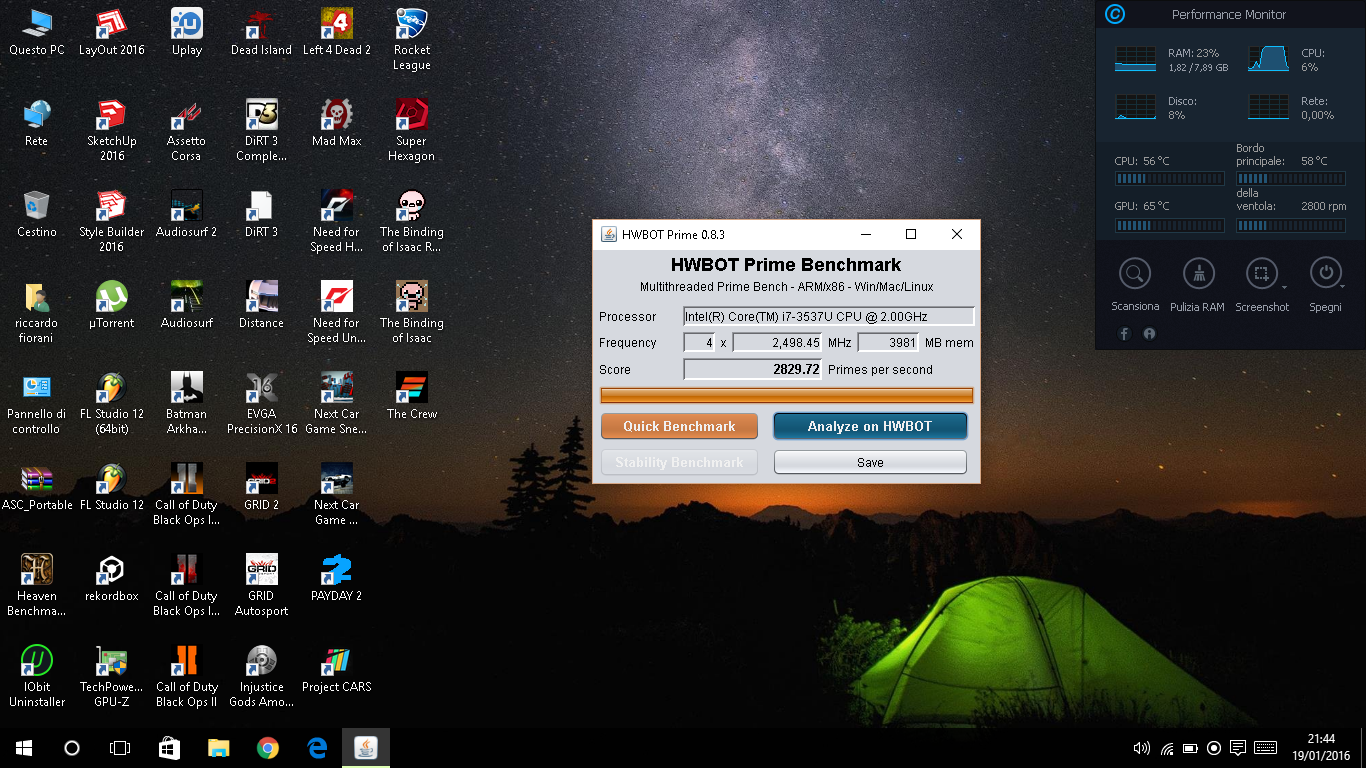This screenshot has height=768, width=1366.
Task: Click the 3981 MB memory field
Action: click(x=888, y=343)
